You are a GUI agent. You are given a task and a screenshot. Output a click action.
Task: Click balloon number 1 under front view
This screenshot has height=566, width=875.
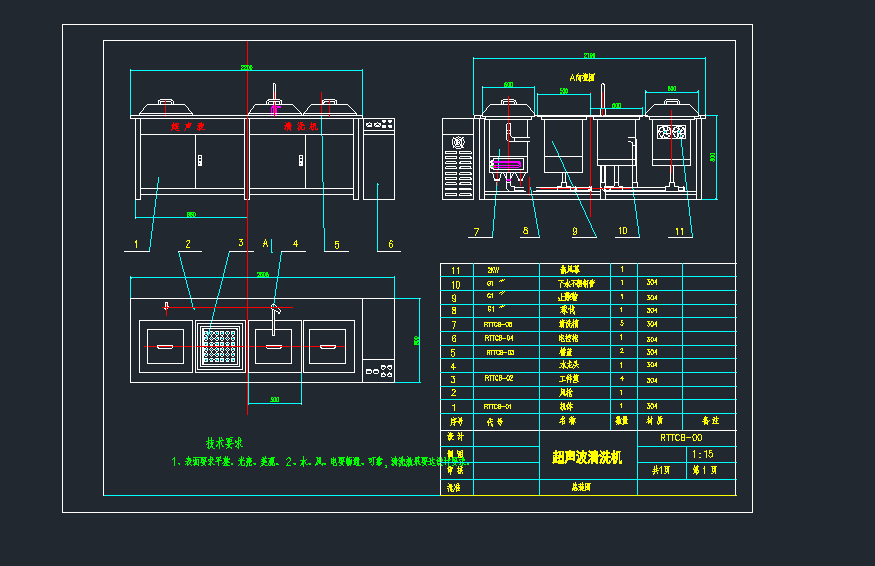tap(134, 243)
